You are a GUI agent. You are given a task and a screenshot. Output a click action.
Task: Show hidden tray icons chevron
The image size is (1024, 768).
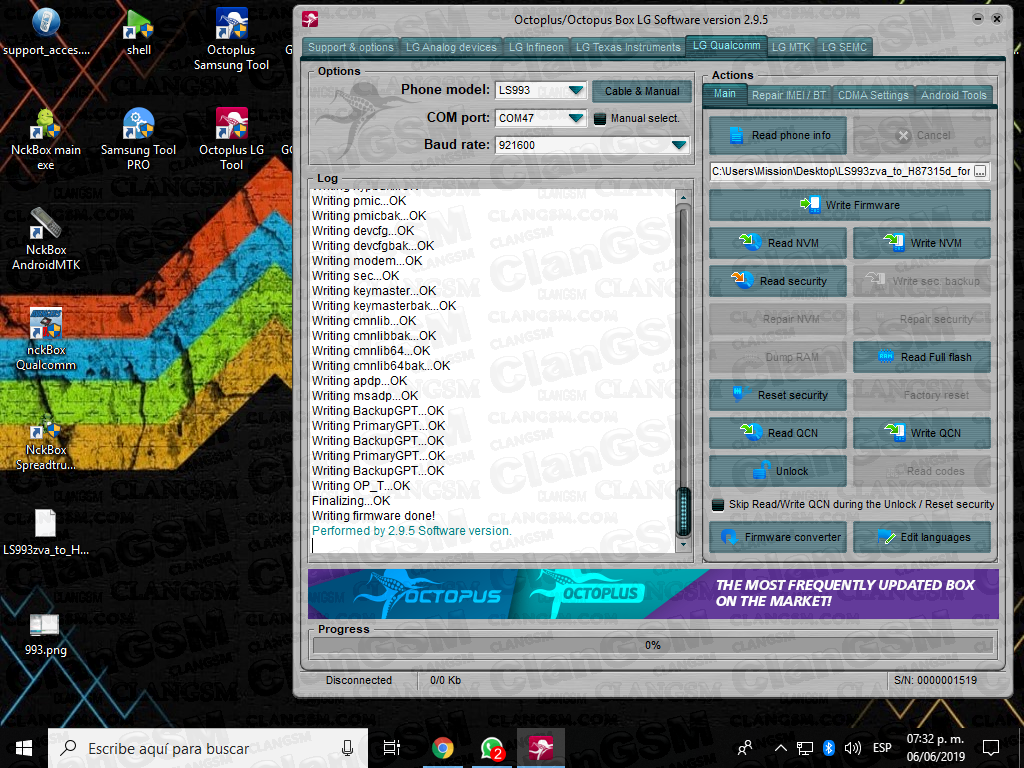pos(780,748)
